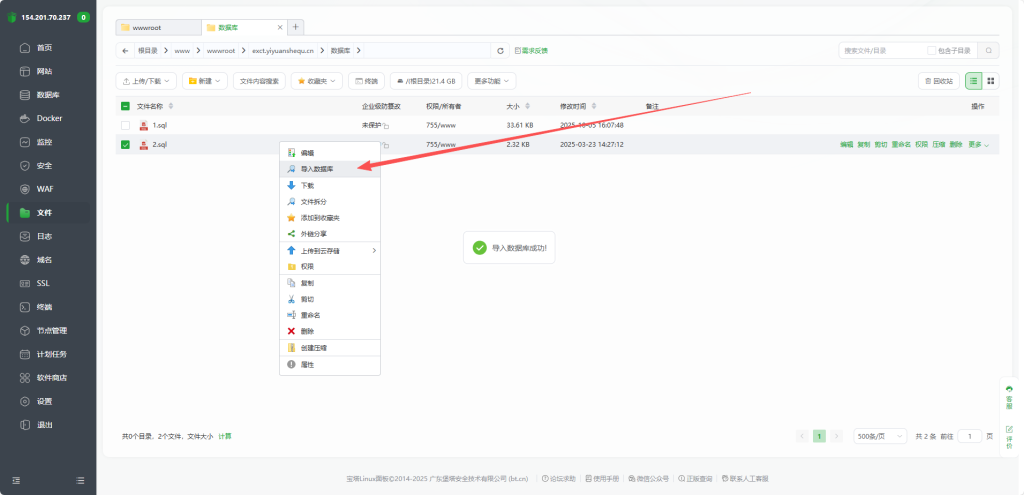Enable the 包含子目录 checkbox
Screen dimensions: 1024x495
(x=932, y=50)
